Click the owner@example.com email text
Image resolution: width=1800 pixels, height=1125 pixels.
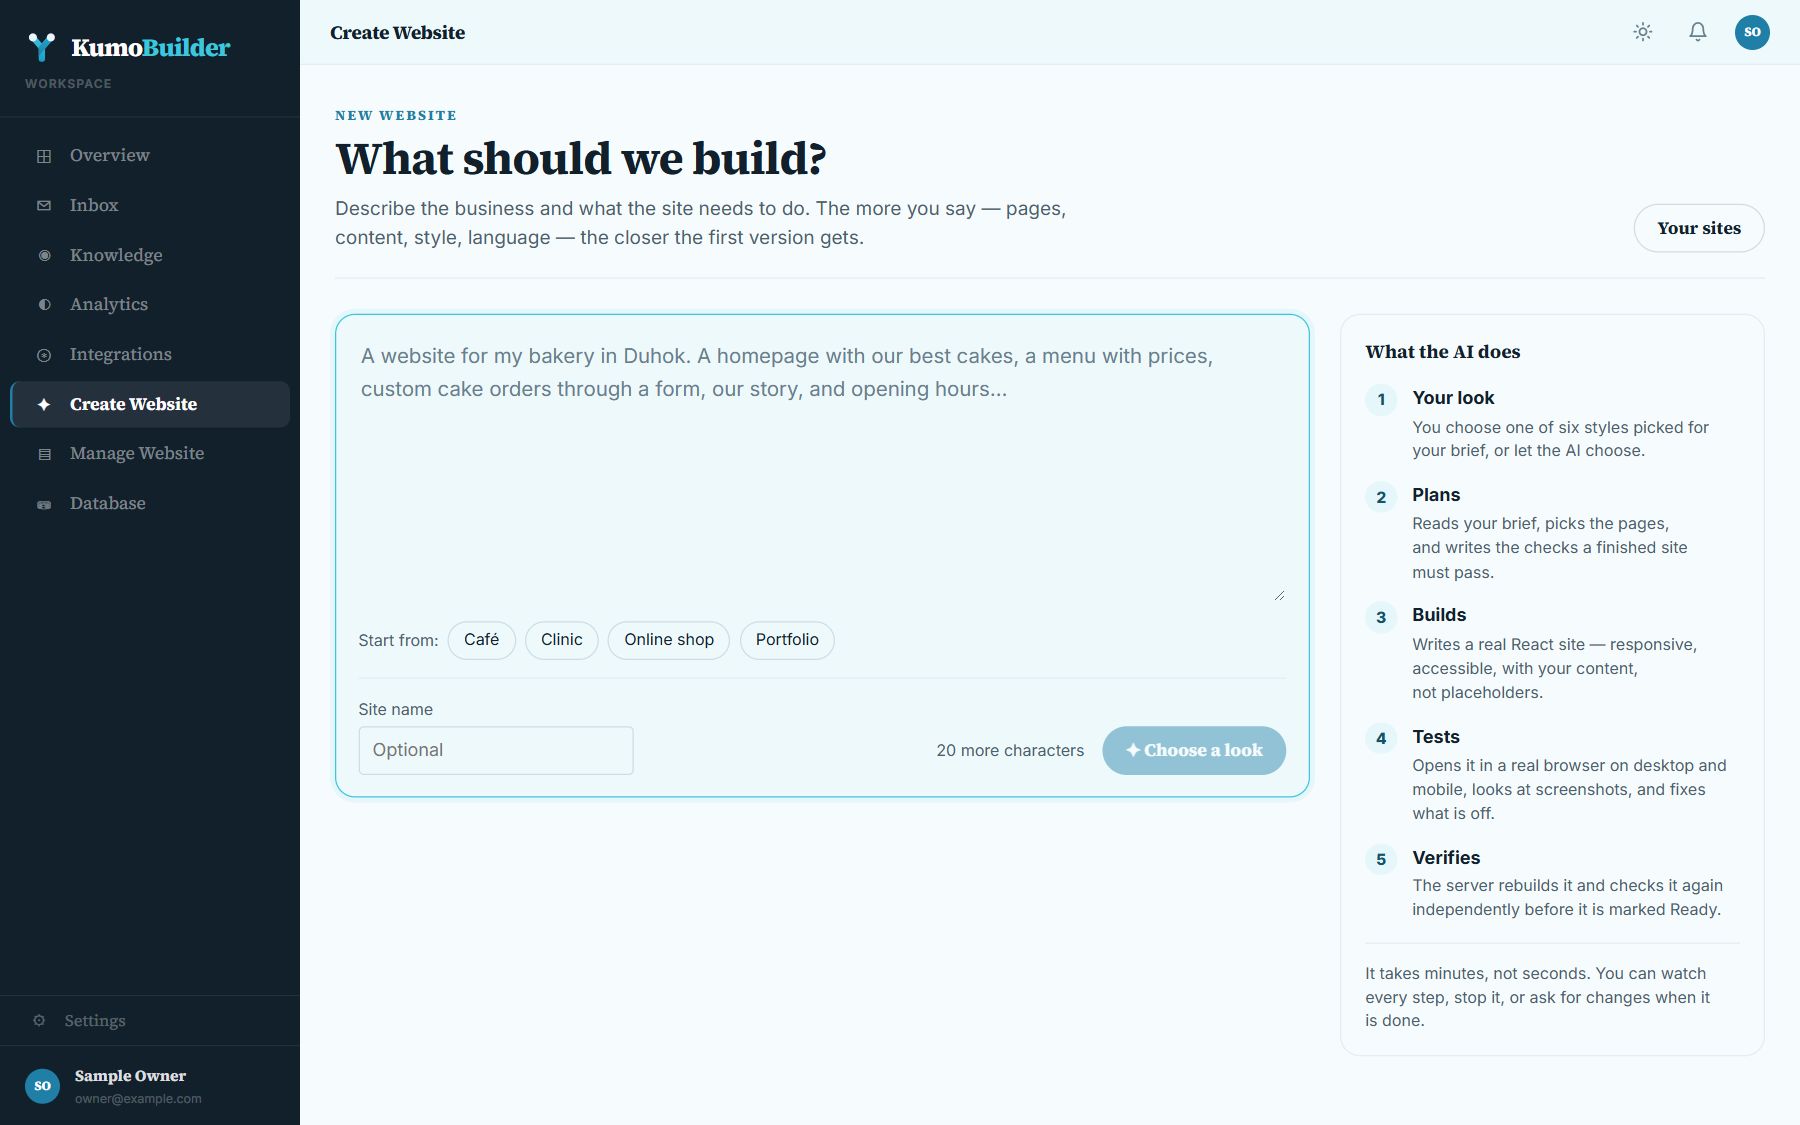138,1099
